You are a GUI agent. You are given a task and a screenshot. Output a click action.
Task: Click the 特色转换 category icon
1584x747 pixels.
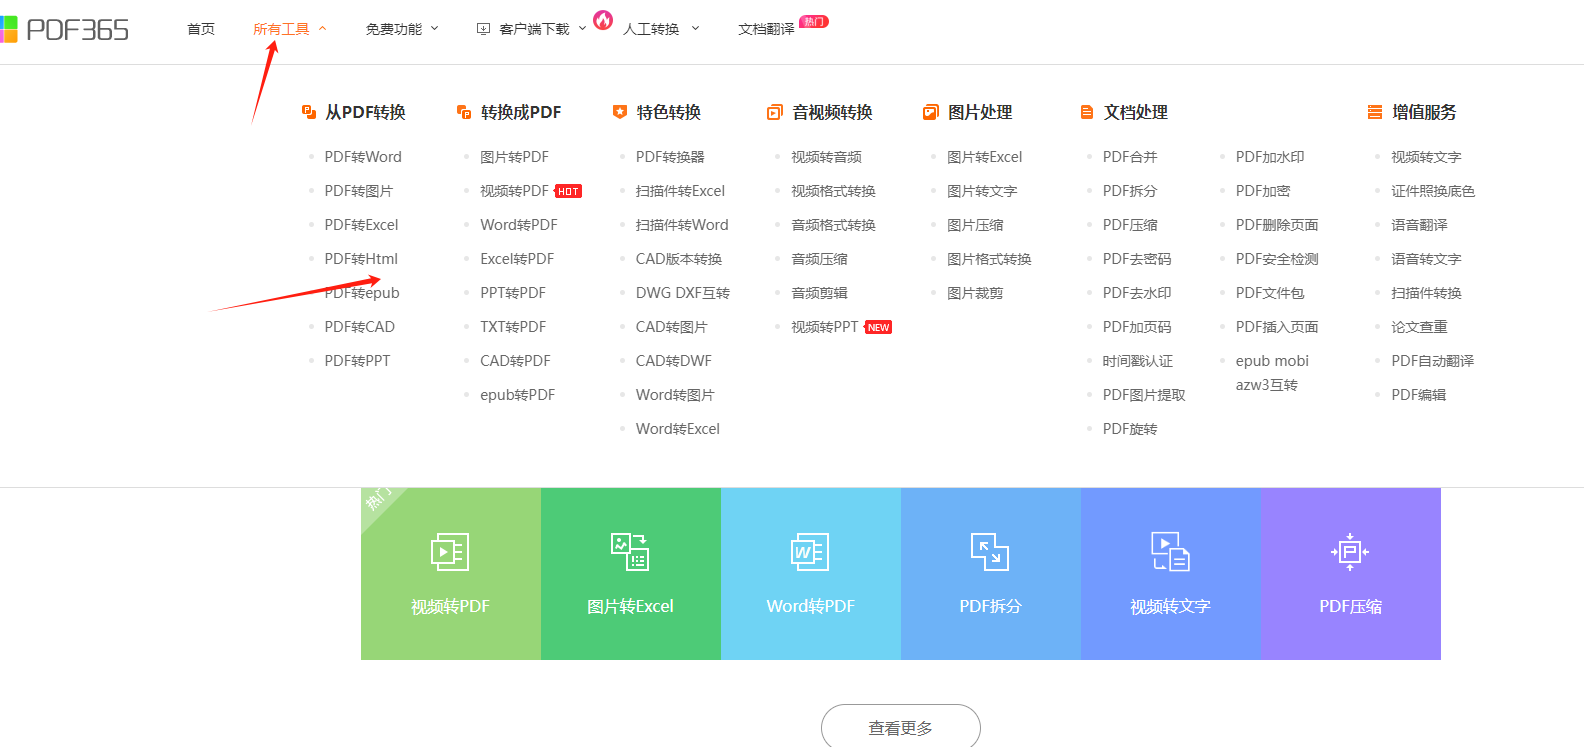620,112
